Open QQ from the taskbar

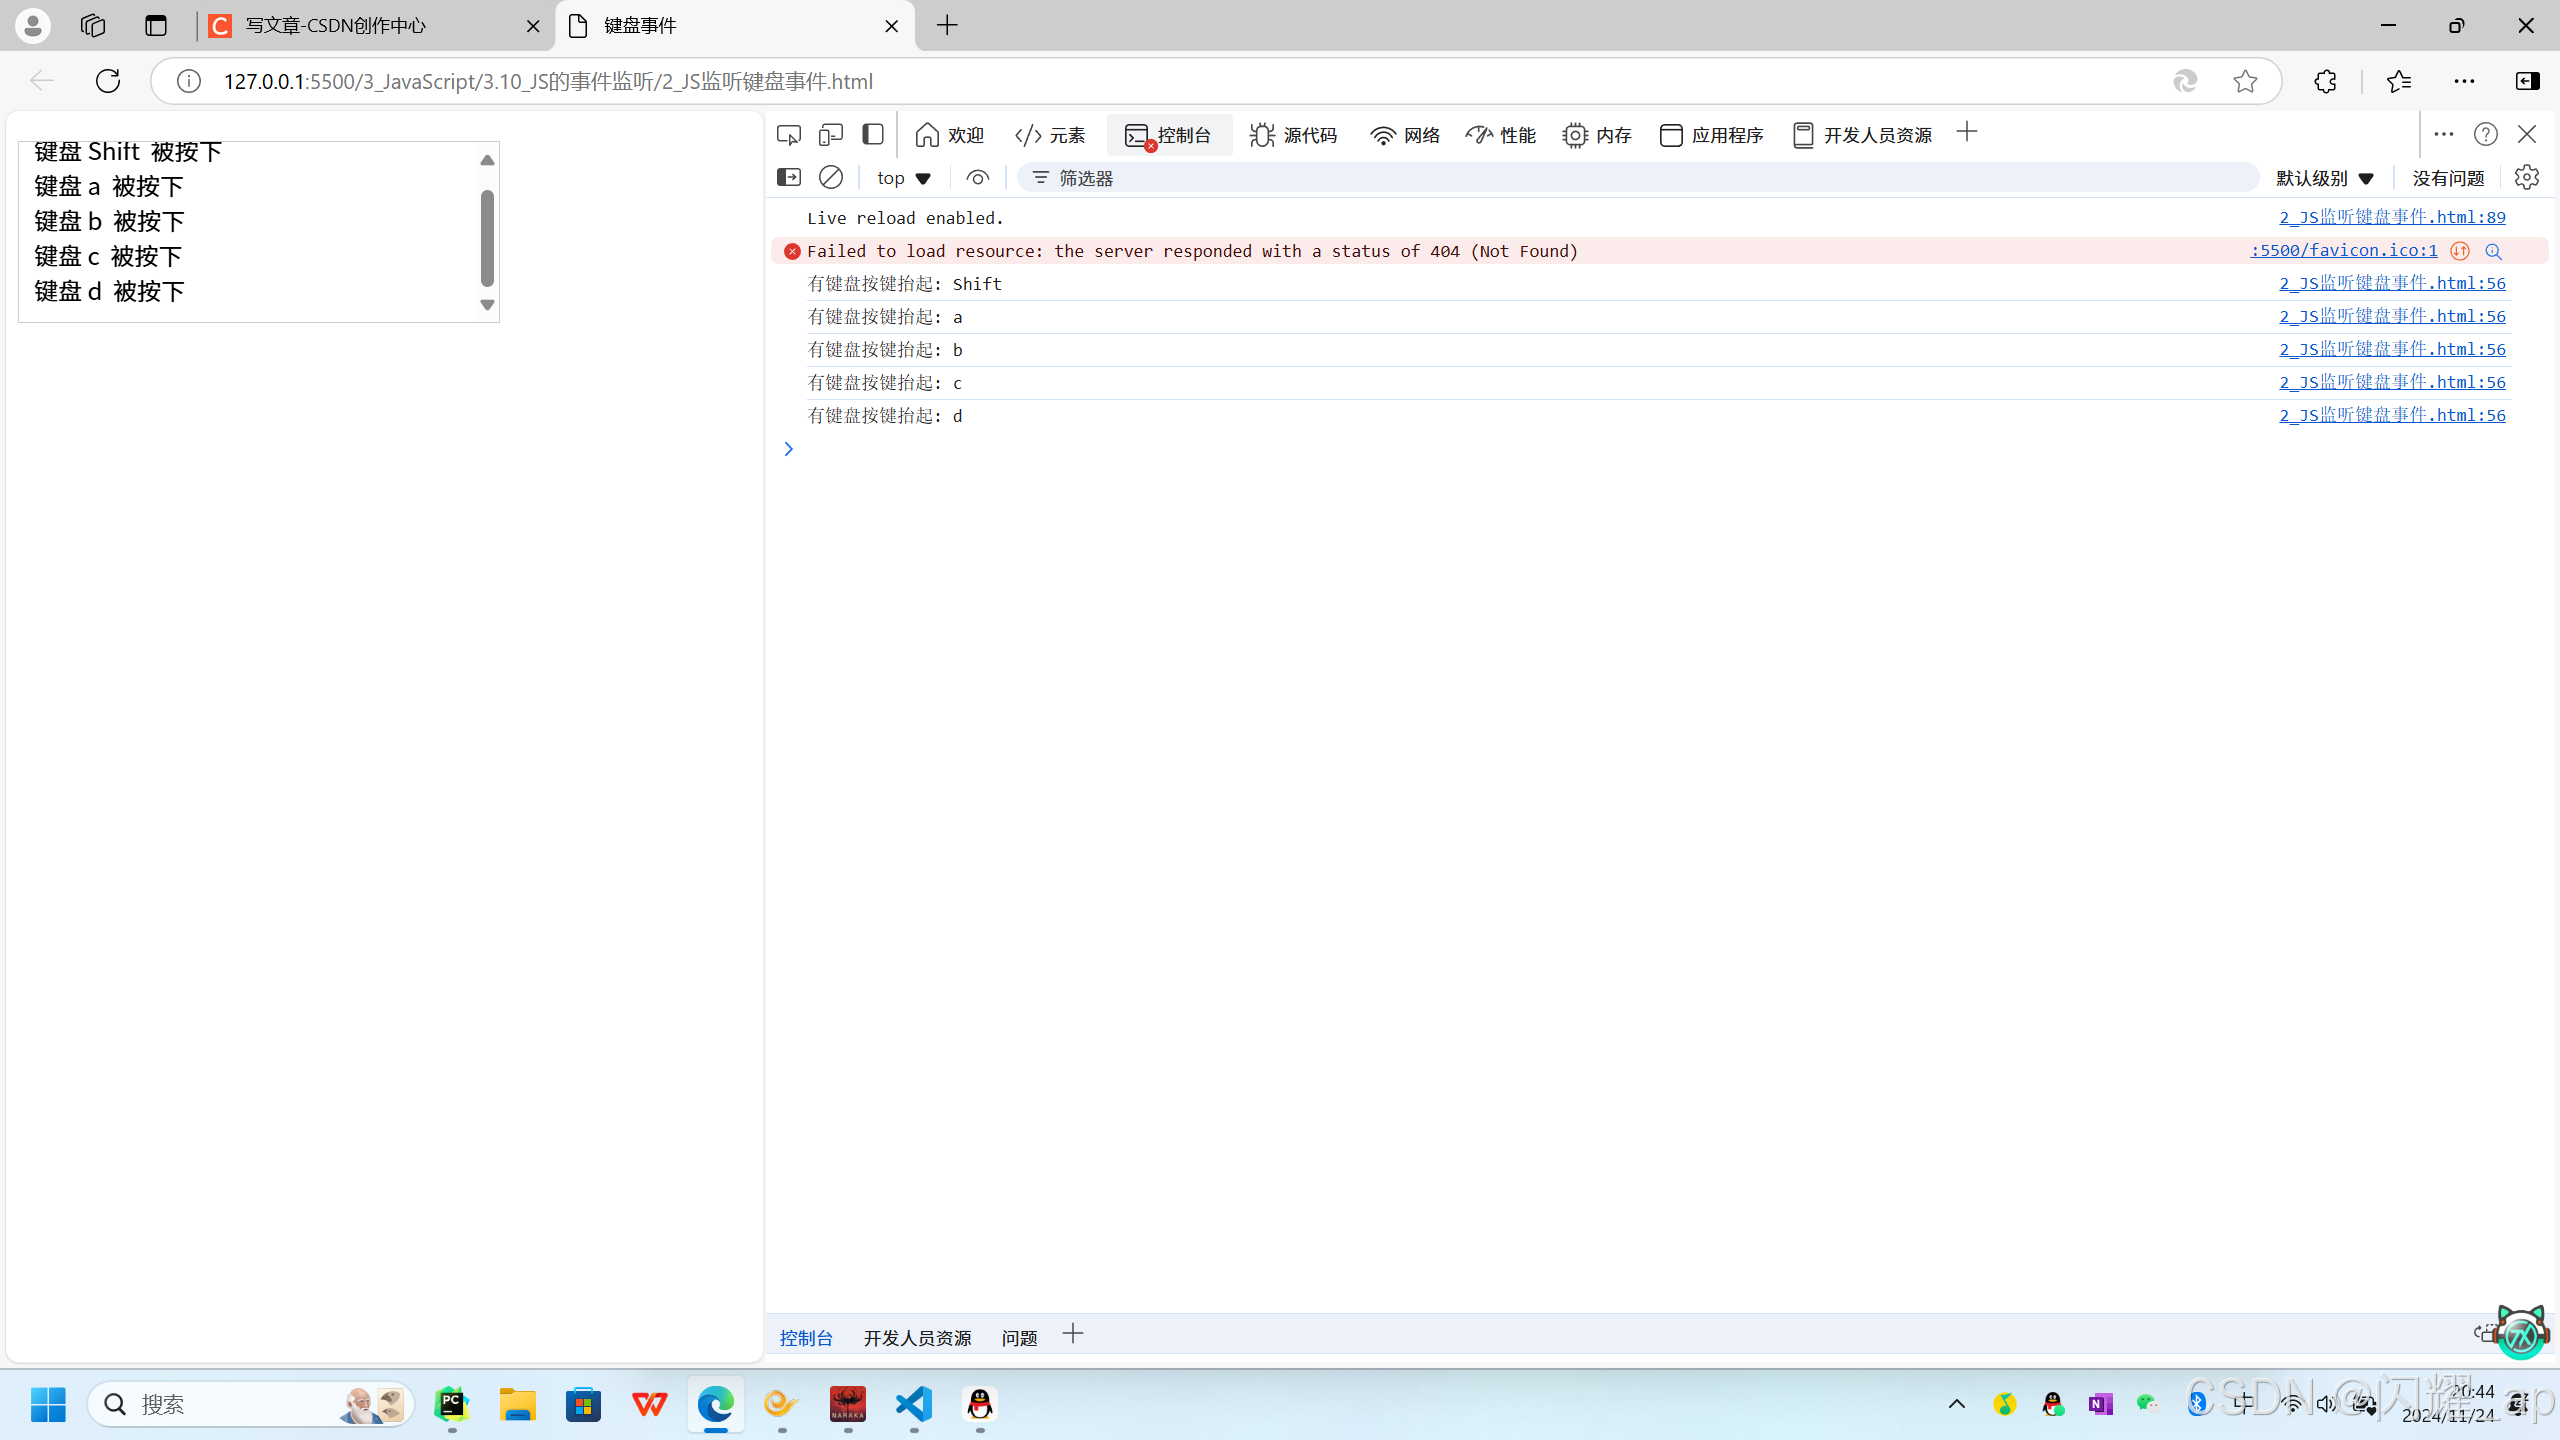coord(979,1404)
